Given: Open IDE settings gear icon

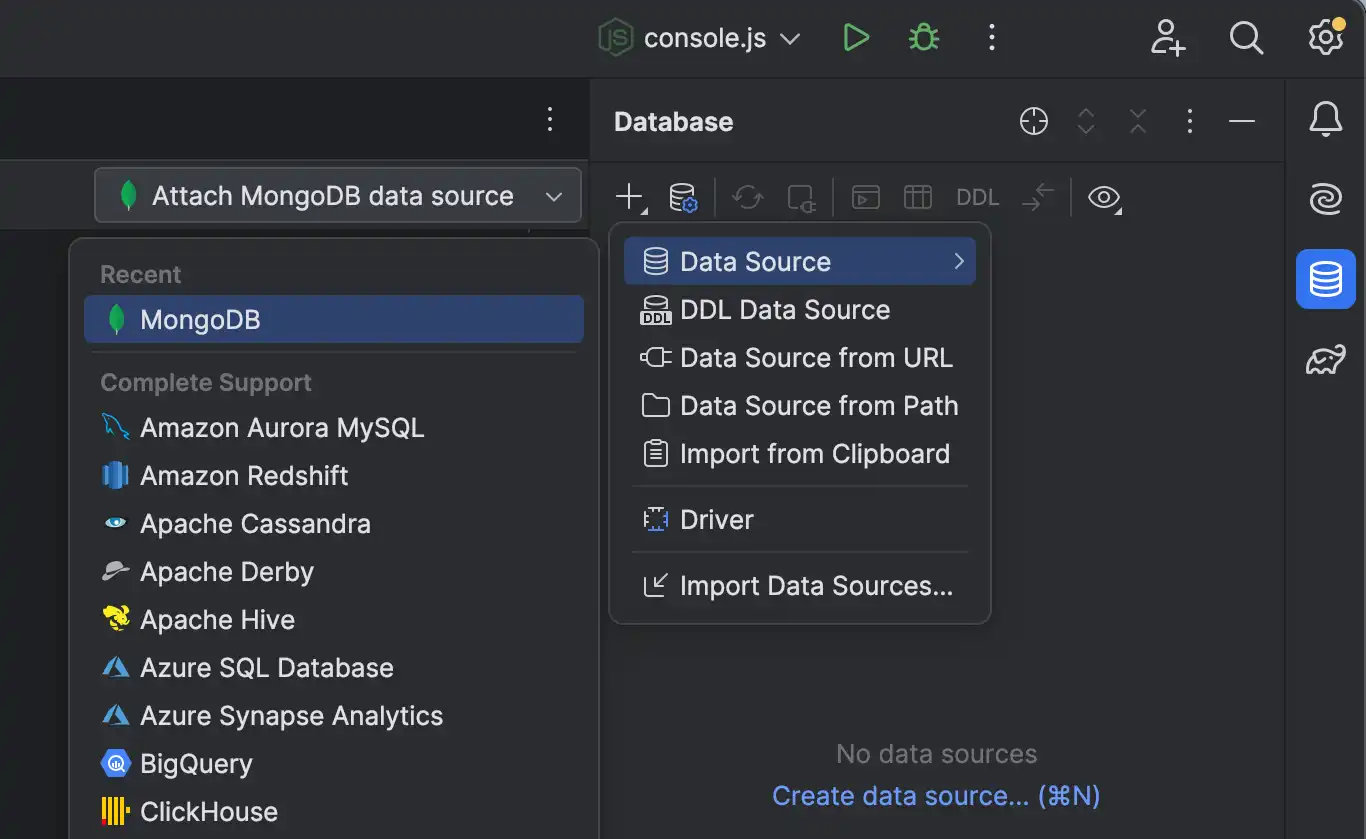Looking at the screenshot, I should coord(1326,37).
